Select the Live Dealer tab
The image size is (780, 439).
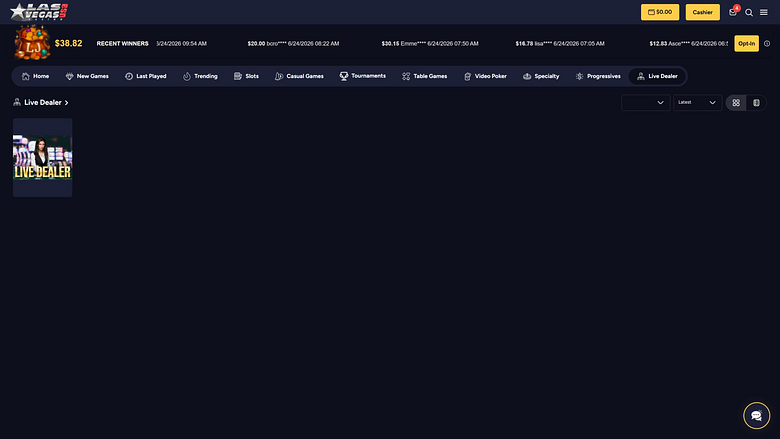coord(657,76)
